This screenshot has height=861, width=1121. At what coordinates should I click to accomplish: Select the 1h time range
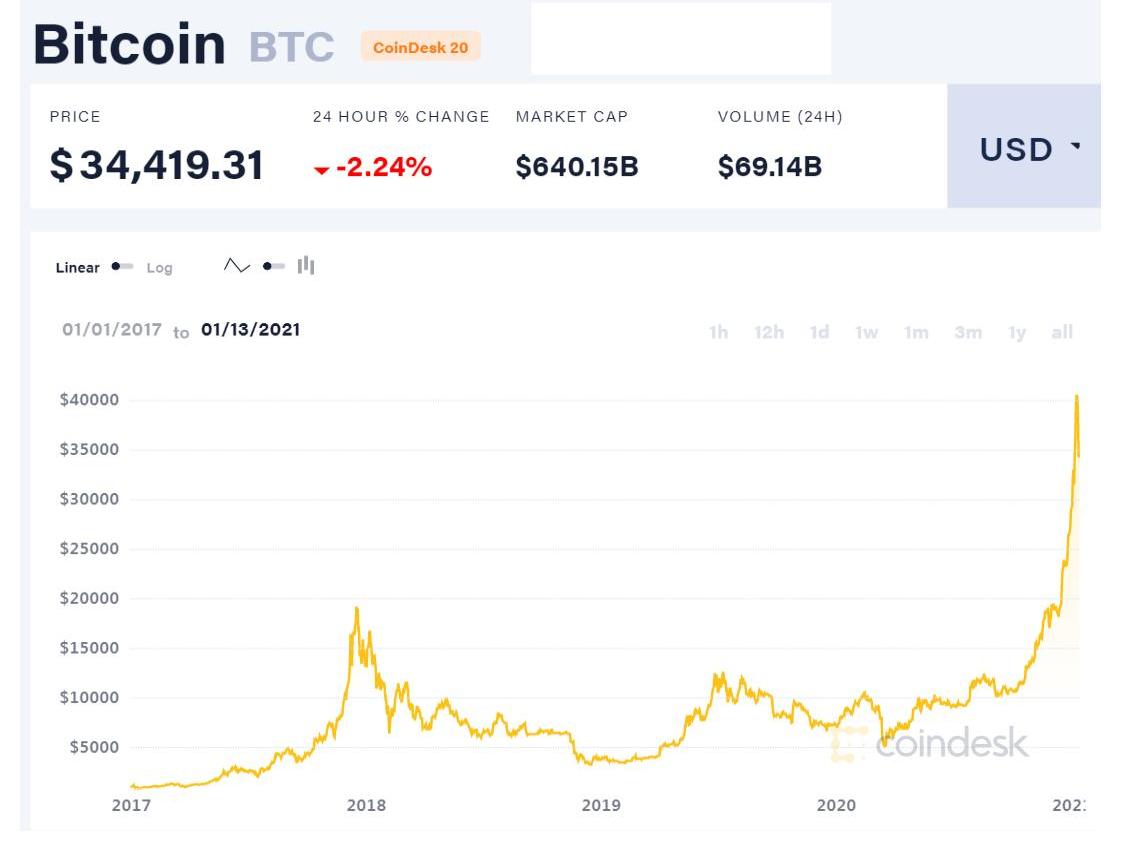(x=718, y=333)
